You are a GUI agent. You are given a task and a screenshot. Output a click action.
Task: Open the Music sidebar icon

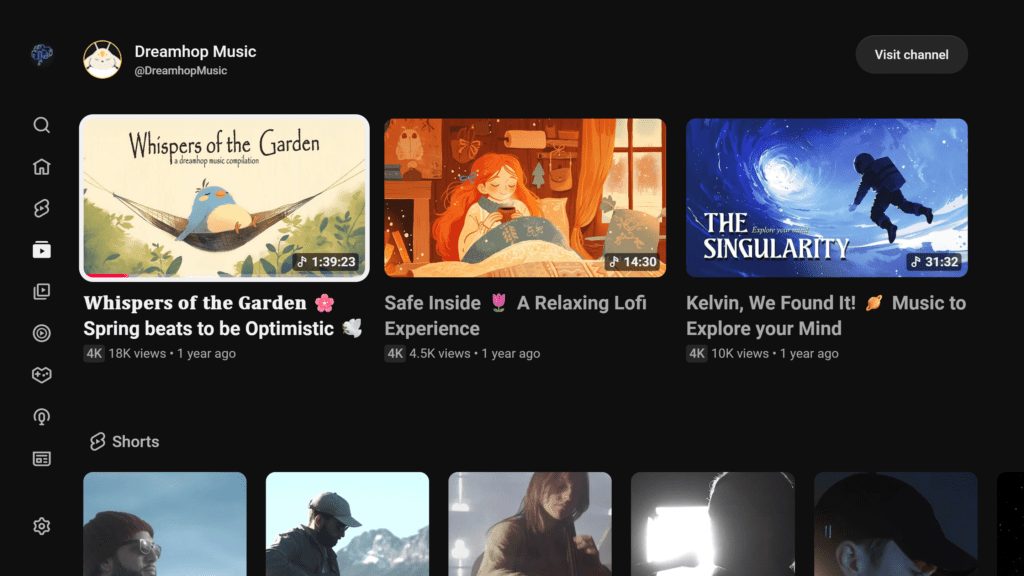[42, 333]
